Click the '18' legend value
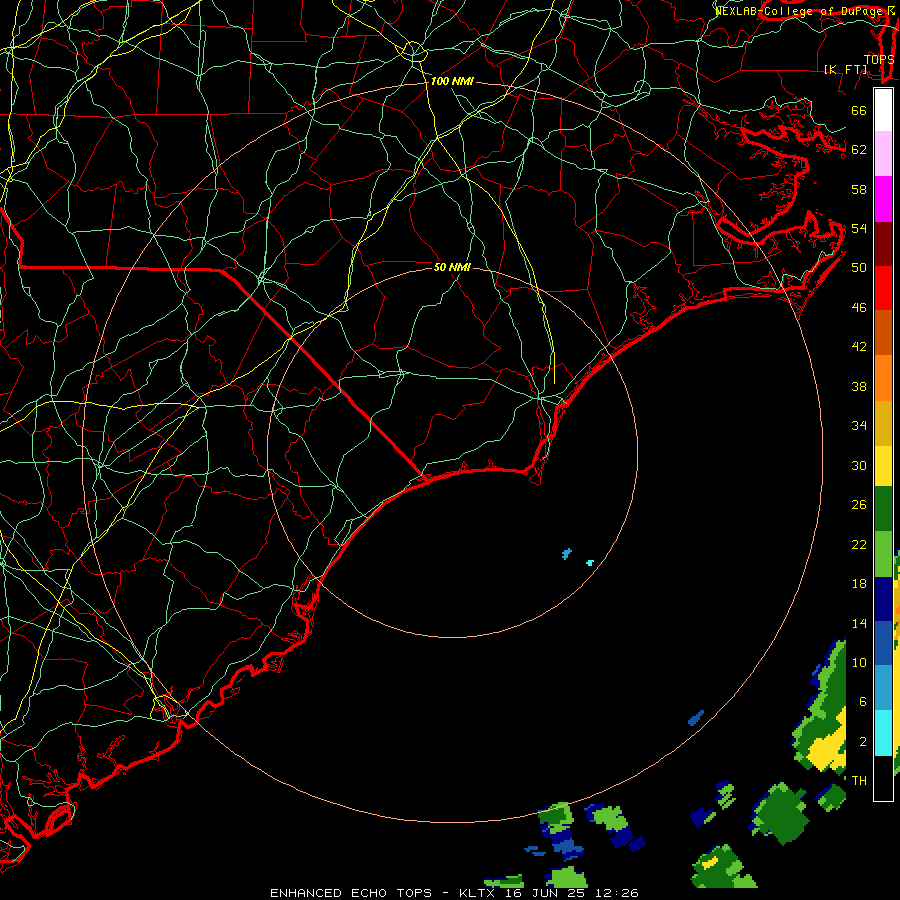The image size is (900, 900). [859, 584]
